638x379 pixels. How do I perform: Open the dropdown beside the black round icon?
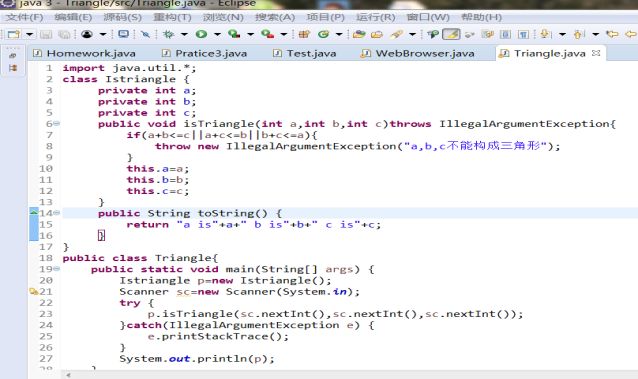103,34
